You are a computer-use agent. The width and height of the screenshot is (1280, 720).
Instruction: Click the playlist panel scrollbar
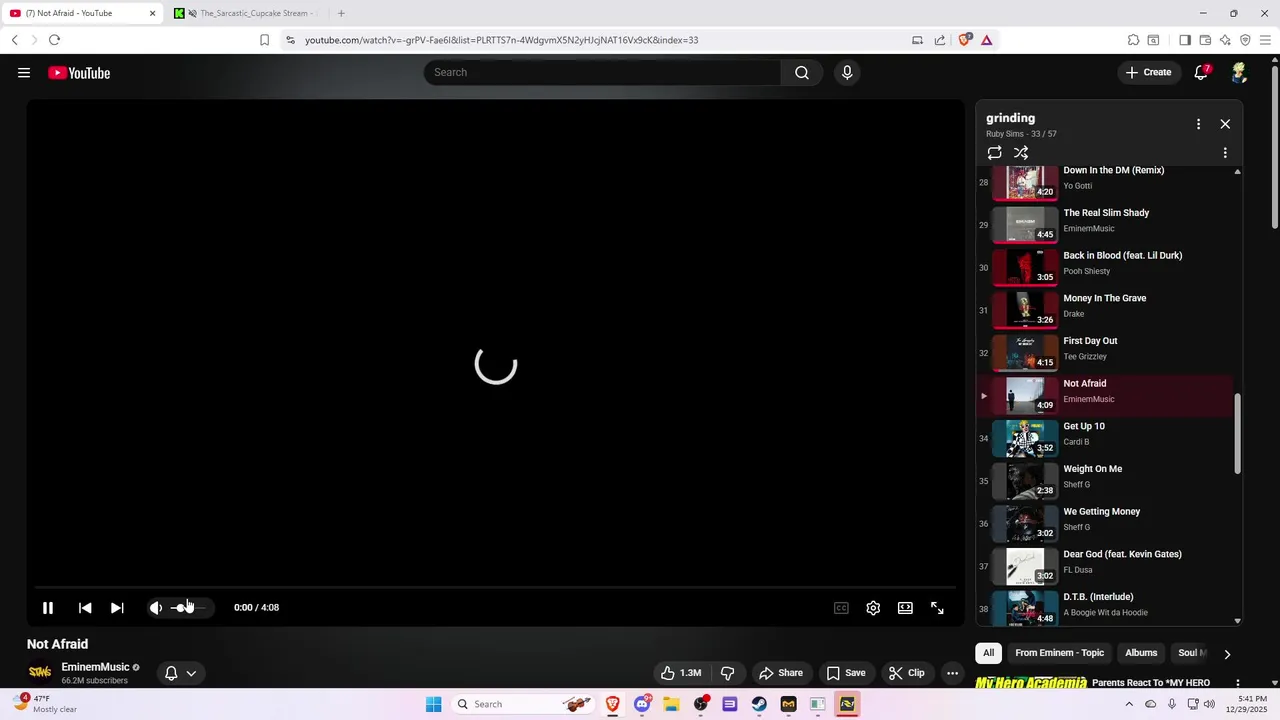tap(1237, 433)
